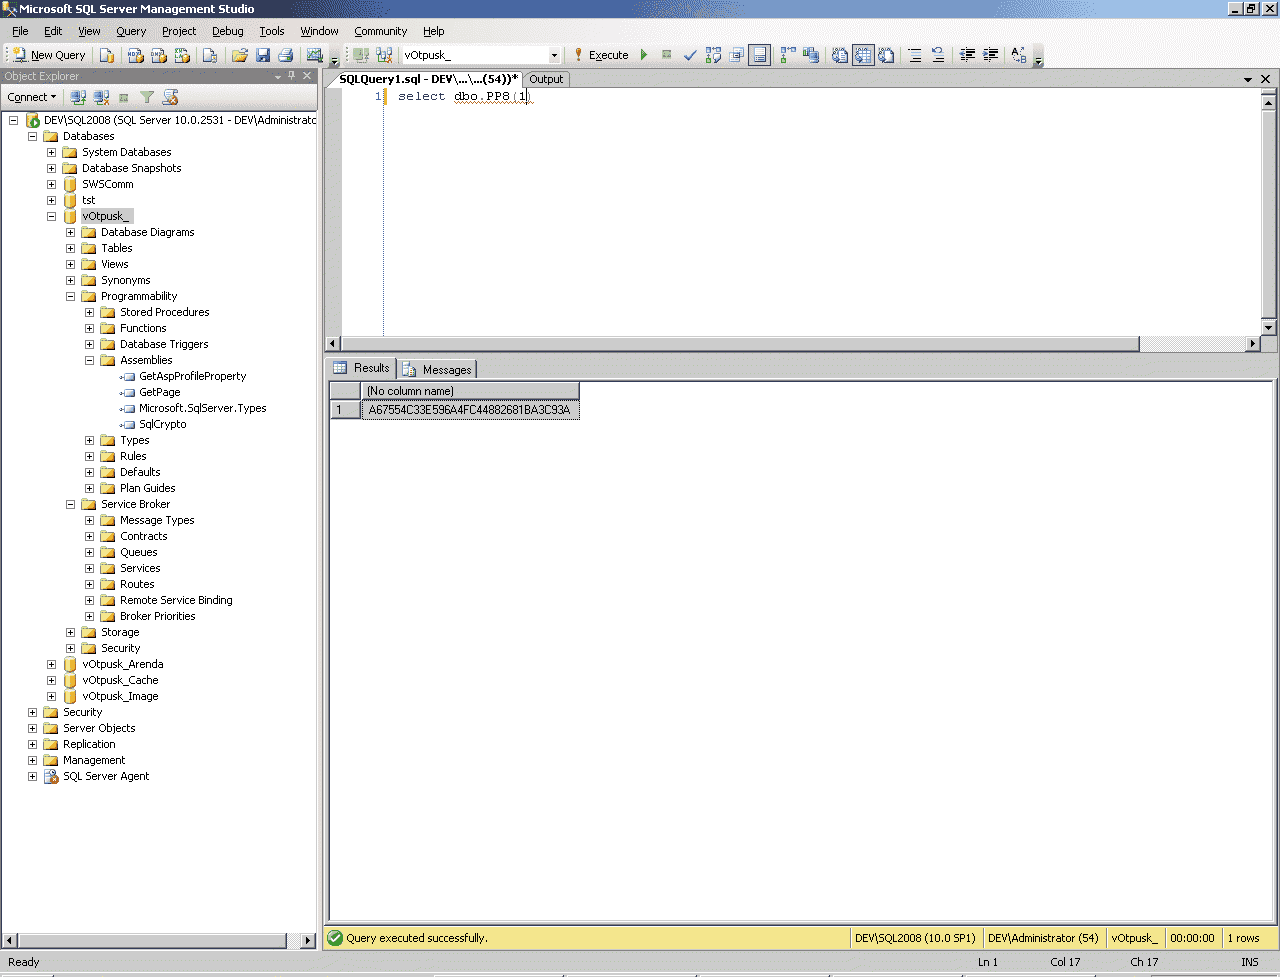1280x977 pixels.
Task: Click the Print icon in the toolbar
Action: pos(286,55)
